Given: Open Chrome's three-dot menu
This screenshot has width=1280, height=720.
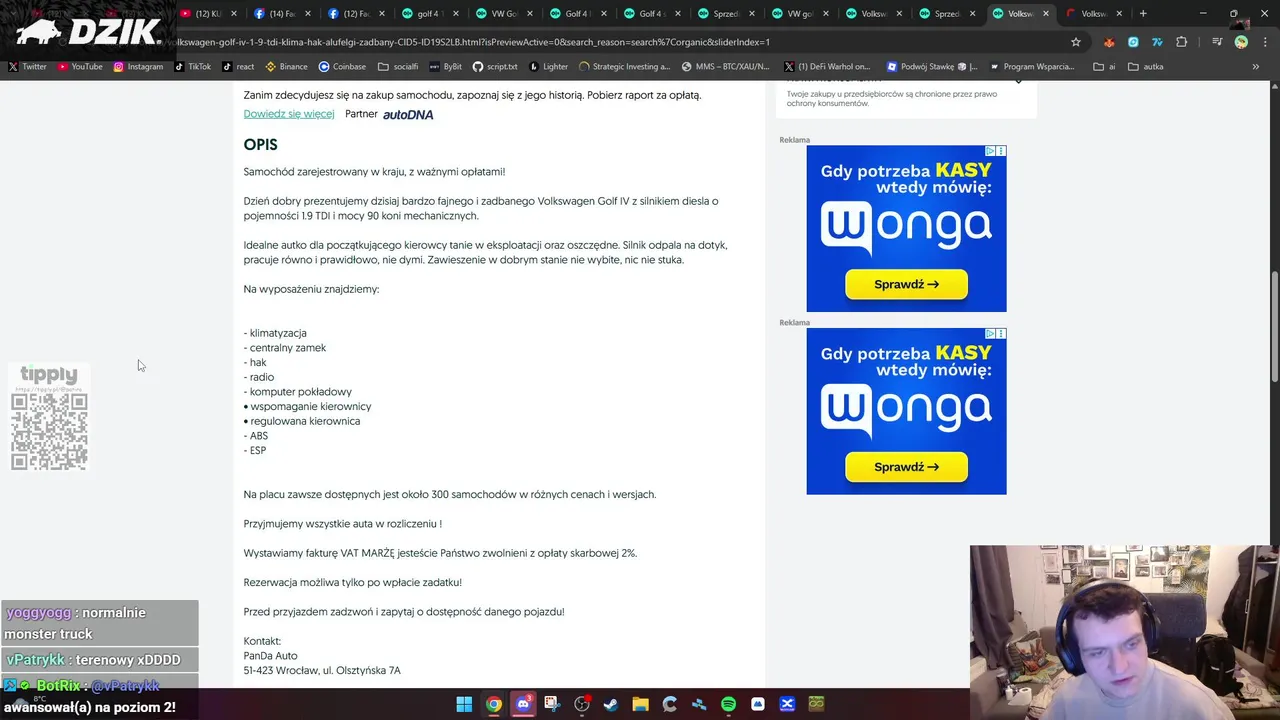Looking at the screenshot, I should pos(1266,42).
